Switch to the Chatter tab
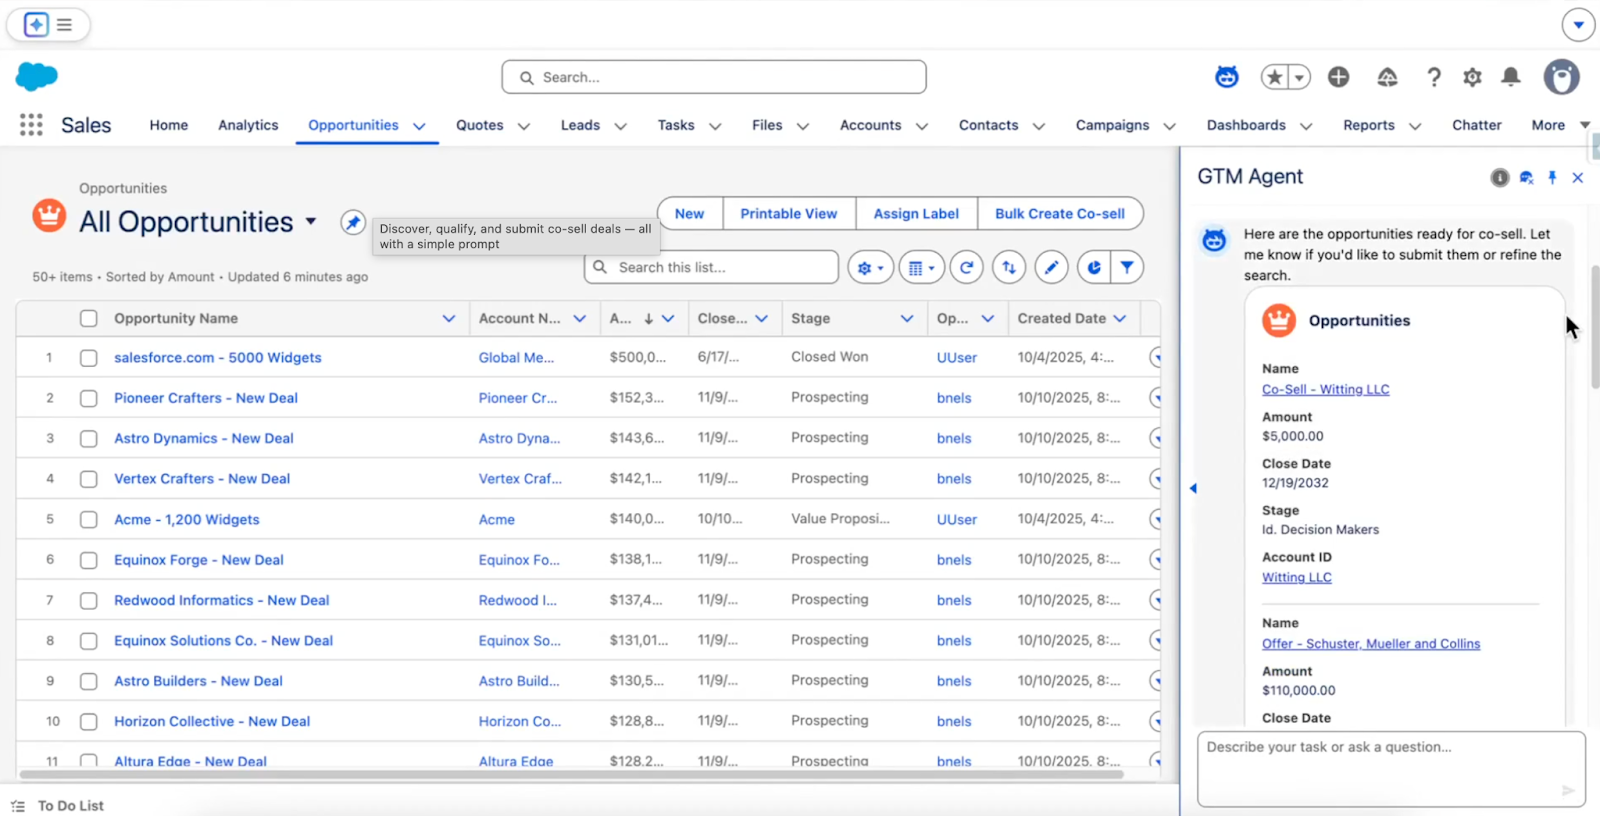1600x816 pixels. [1476, 125]
